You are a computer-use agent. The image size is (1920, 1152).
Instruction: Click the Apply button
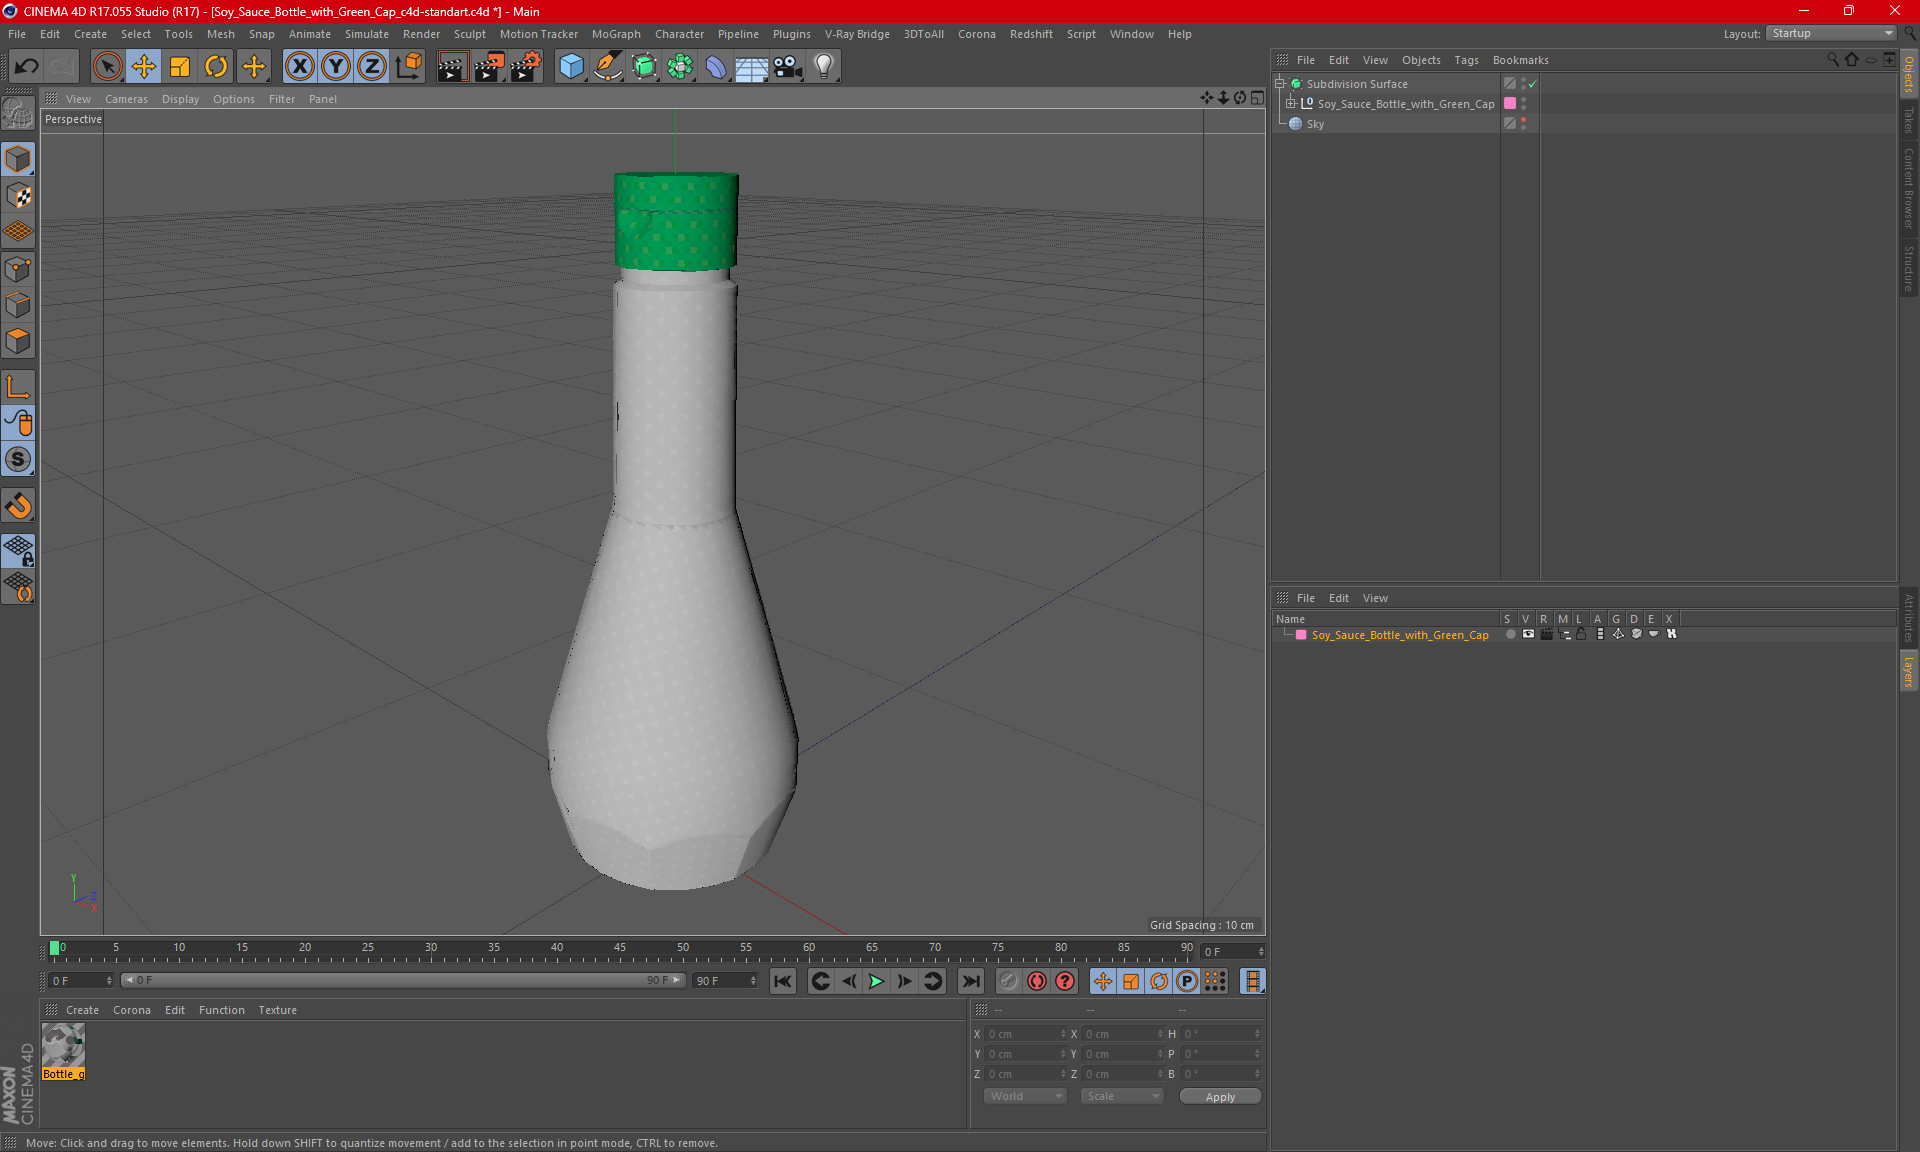tap(1220, 1097)
